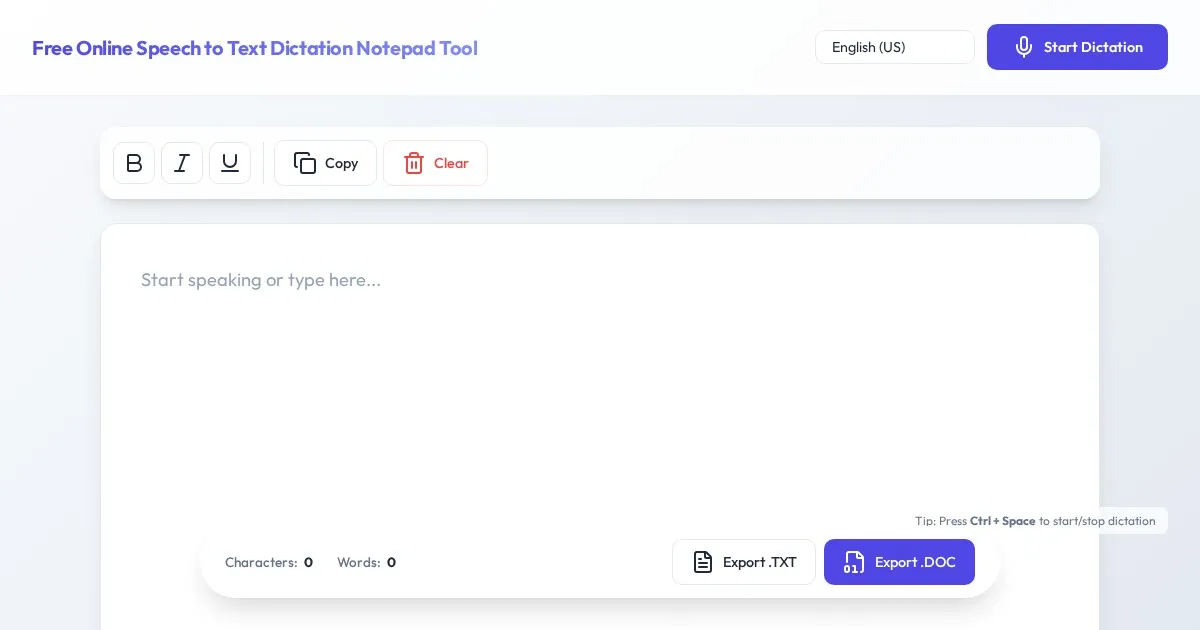
Task: Open the English (US) language dropdown
Action: coord(894,47)
